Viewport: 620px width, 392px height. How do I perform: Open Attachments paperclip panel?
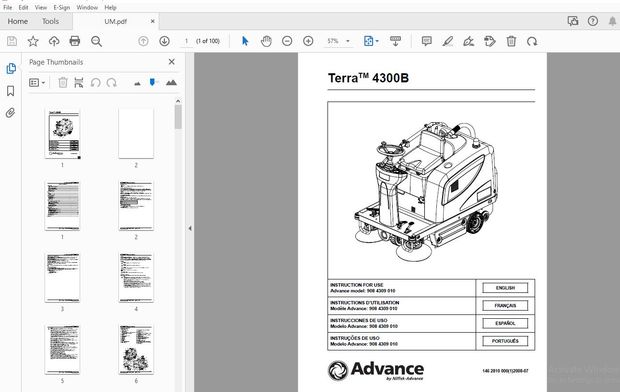coord(11,113)
